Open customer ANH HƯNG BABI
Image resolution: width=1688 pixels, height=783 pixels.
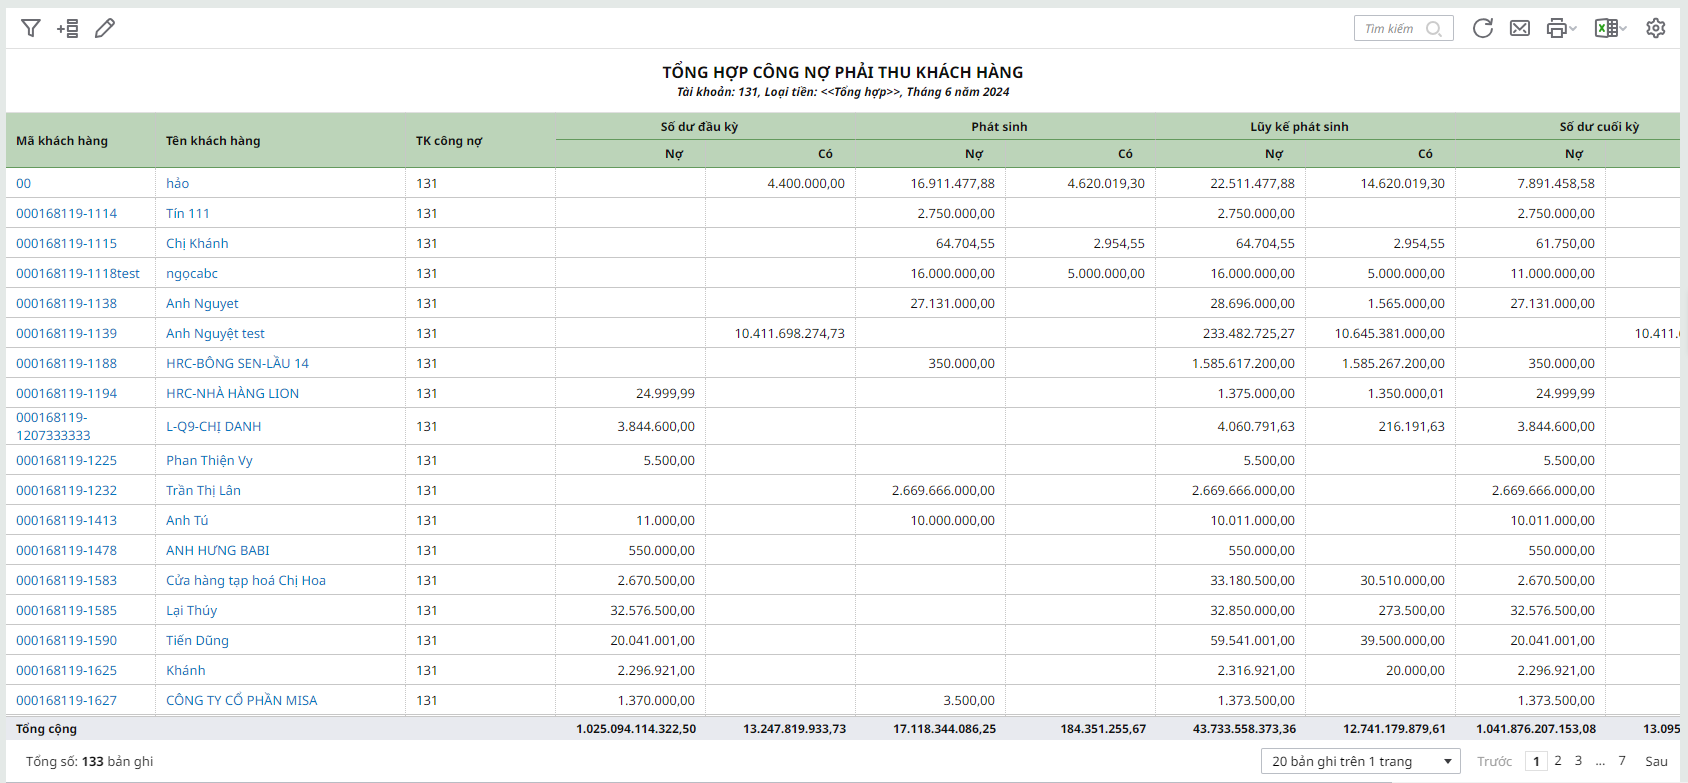tap(218, 550)
